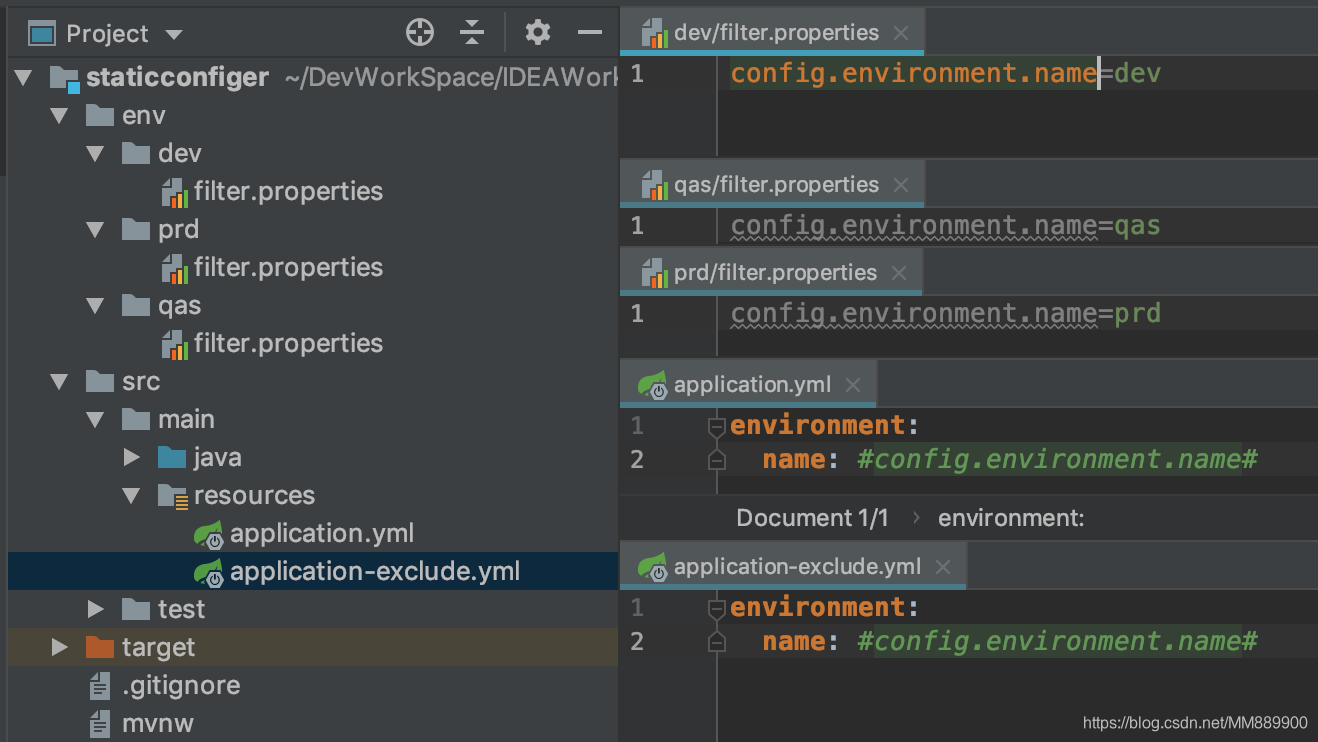1318x742 pixels.
Task: Select mvnw file name
Action: (158, 723)
